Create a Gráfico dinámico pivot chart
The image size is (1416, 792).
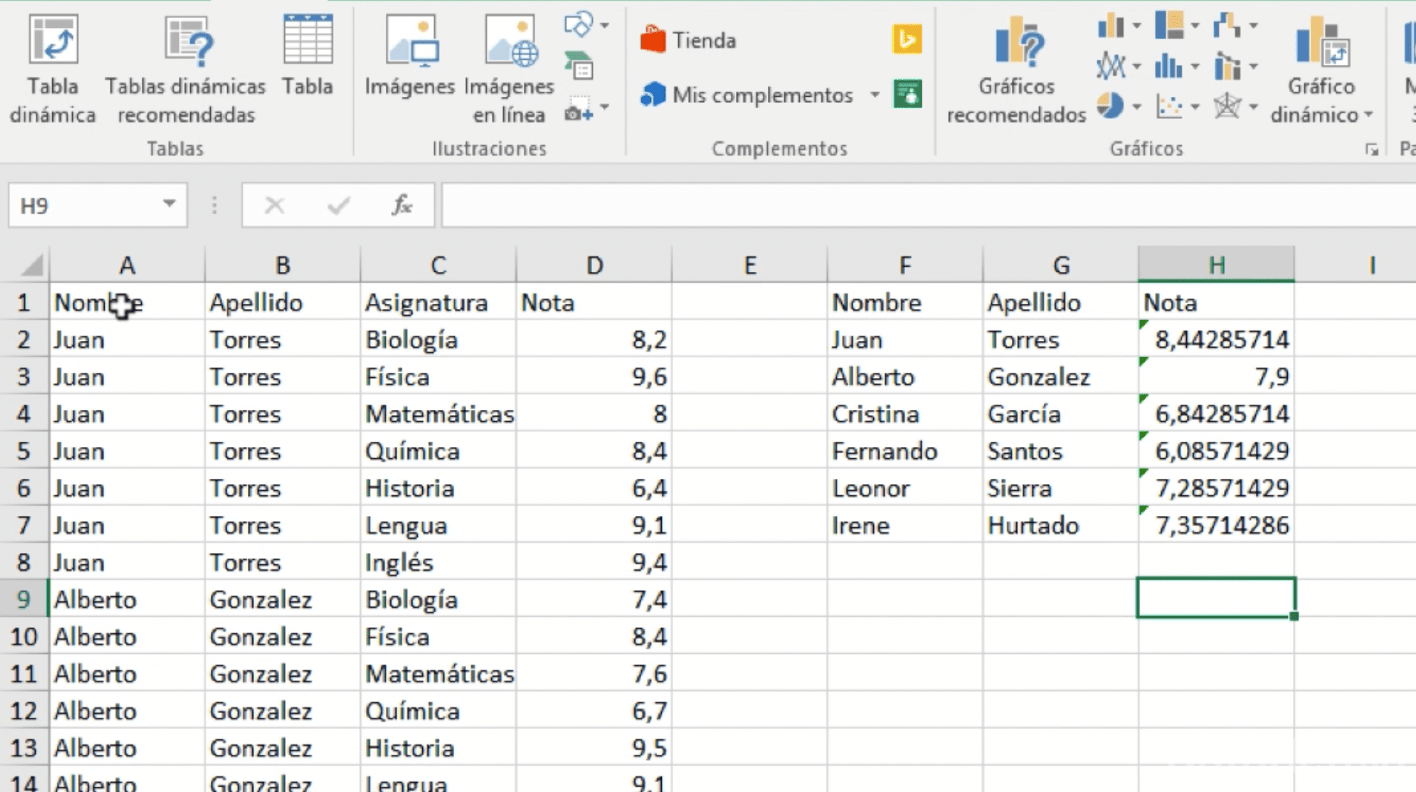tap(1320, 68)
